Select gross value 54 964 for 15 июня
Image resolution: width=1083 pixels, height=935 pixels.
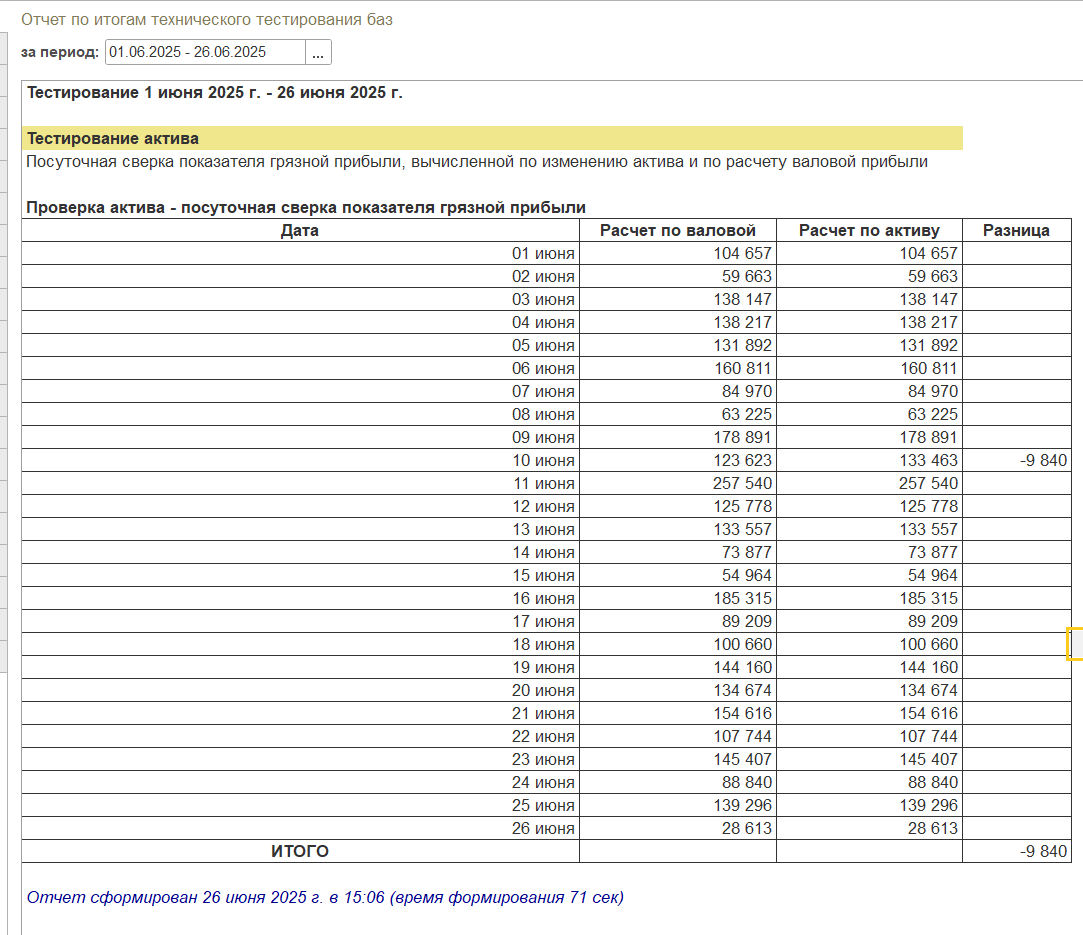678,576
